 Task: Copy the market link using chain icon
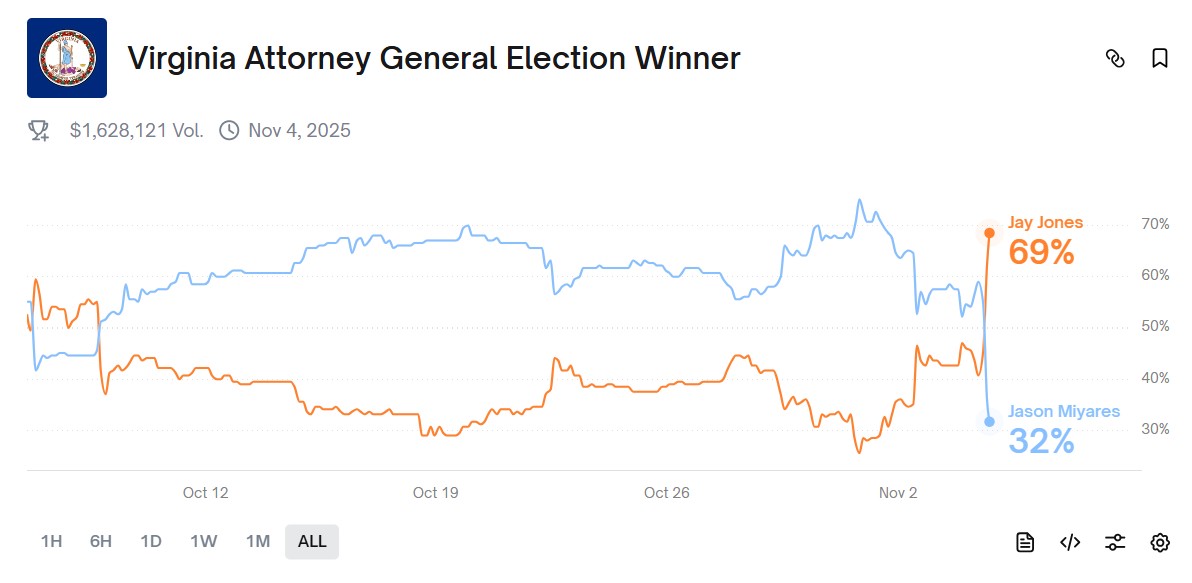pos(1117,59)
